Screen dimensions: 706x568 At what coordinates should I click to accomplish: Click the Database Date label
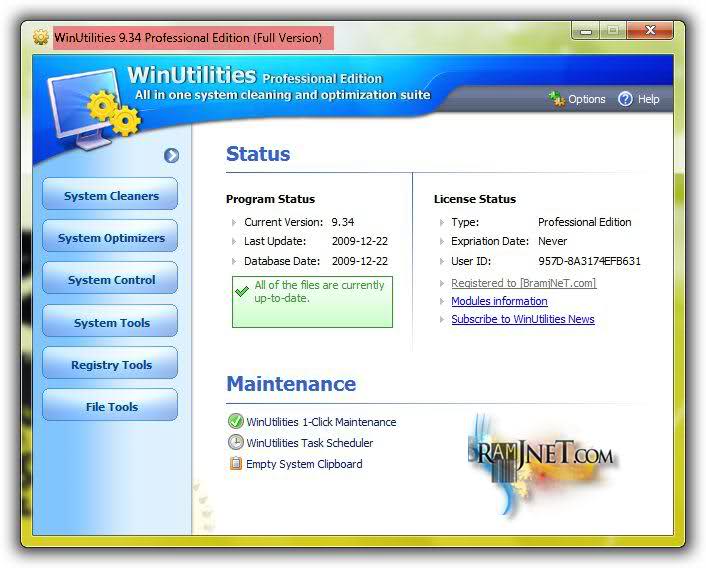pos(282,261)
